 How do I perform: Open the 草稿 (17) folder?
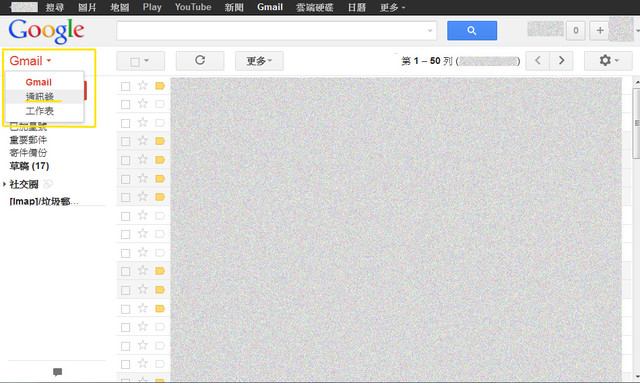click(29, 166)
